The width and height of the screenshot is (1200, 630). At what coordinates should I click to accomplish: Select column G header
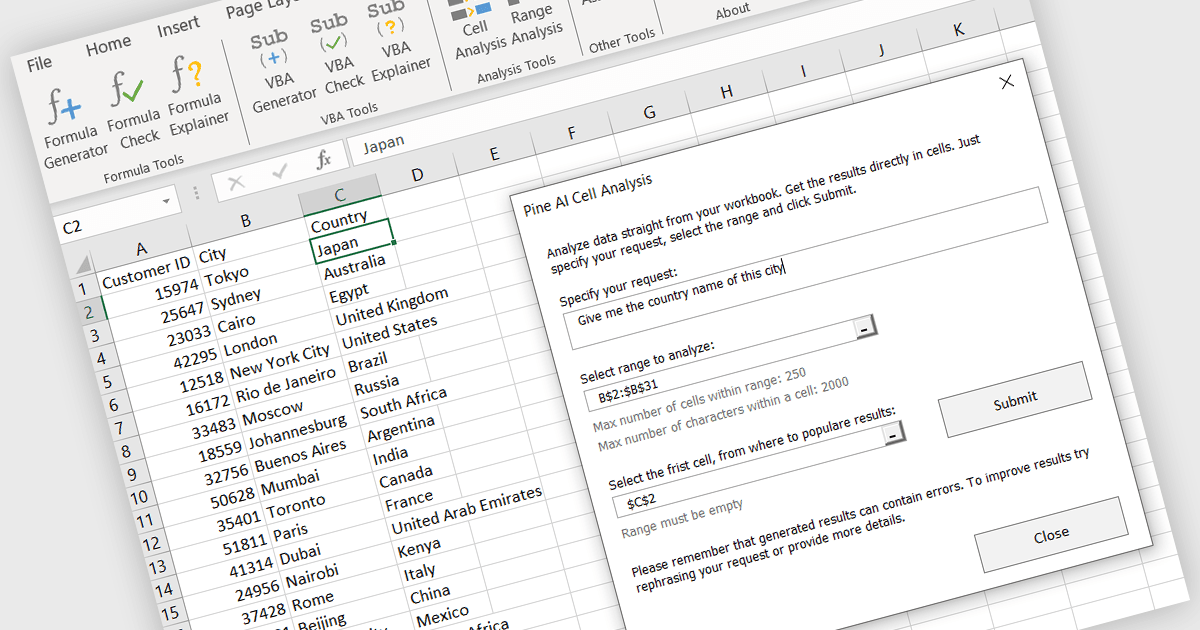pos(649,113)
